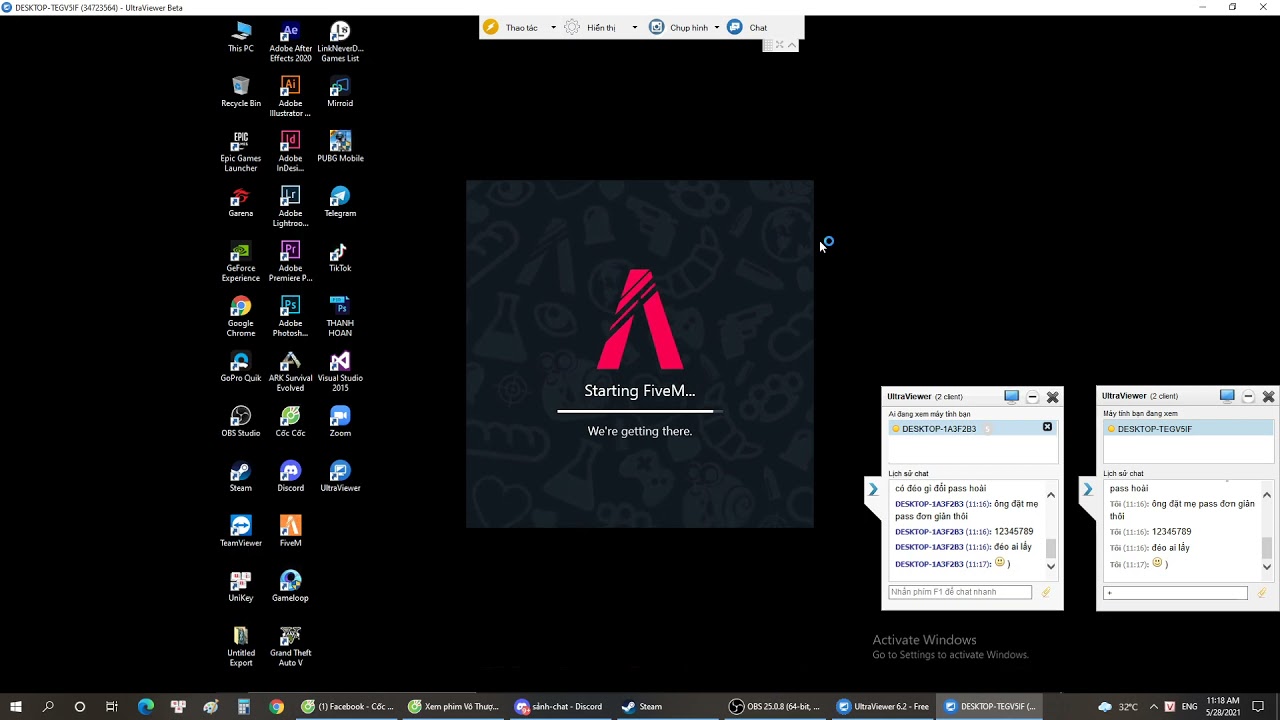This screenshot has width=1280, height=720.
Task: Click attach-file paperclip beside 'Nhấn phím F1' field
Action: [1046, 592]
